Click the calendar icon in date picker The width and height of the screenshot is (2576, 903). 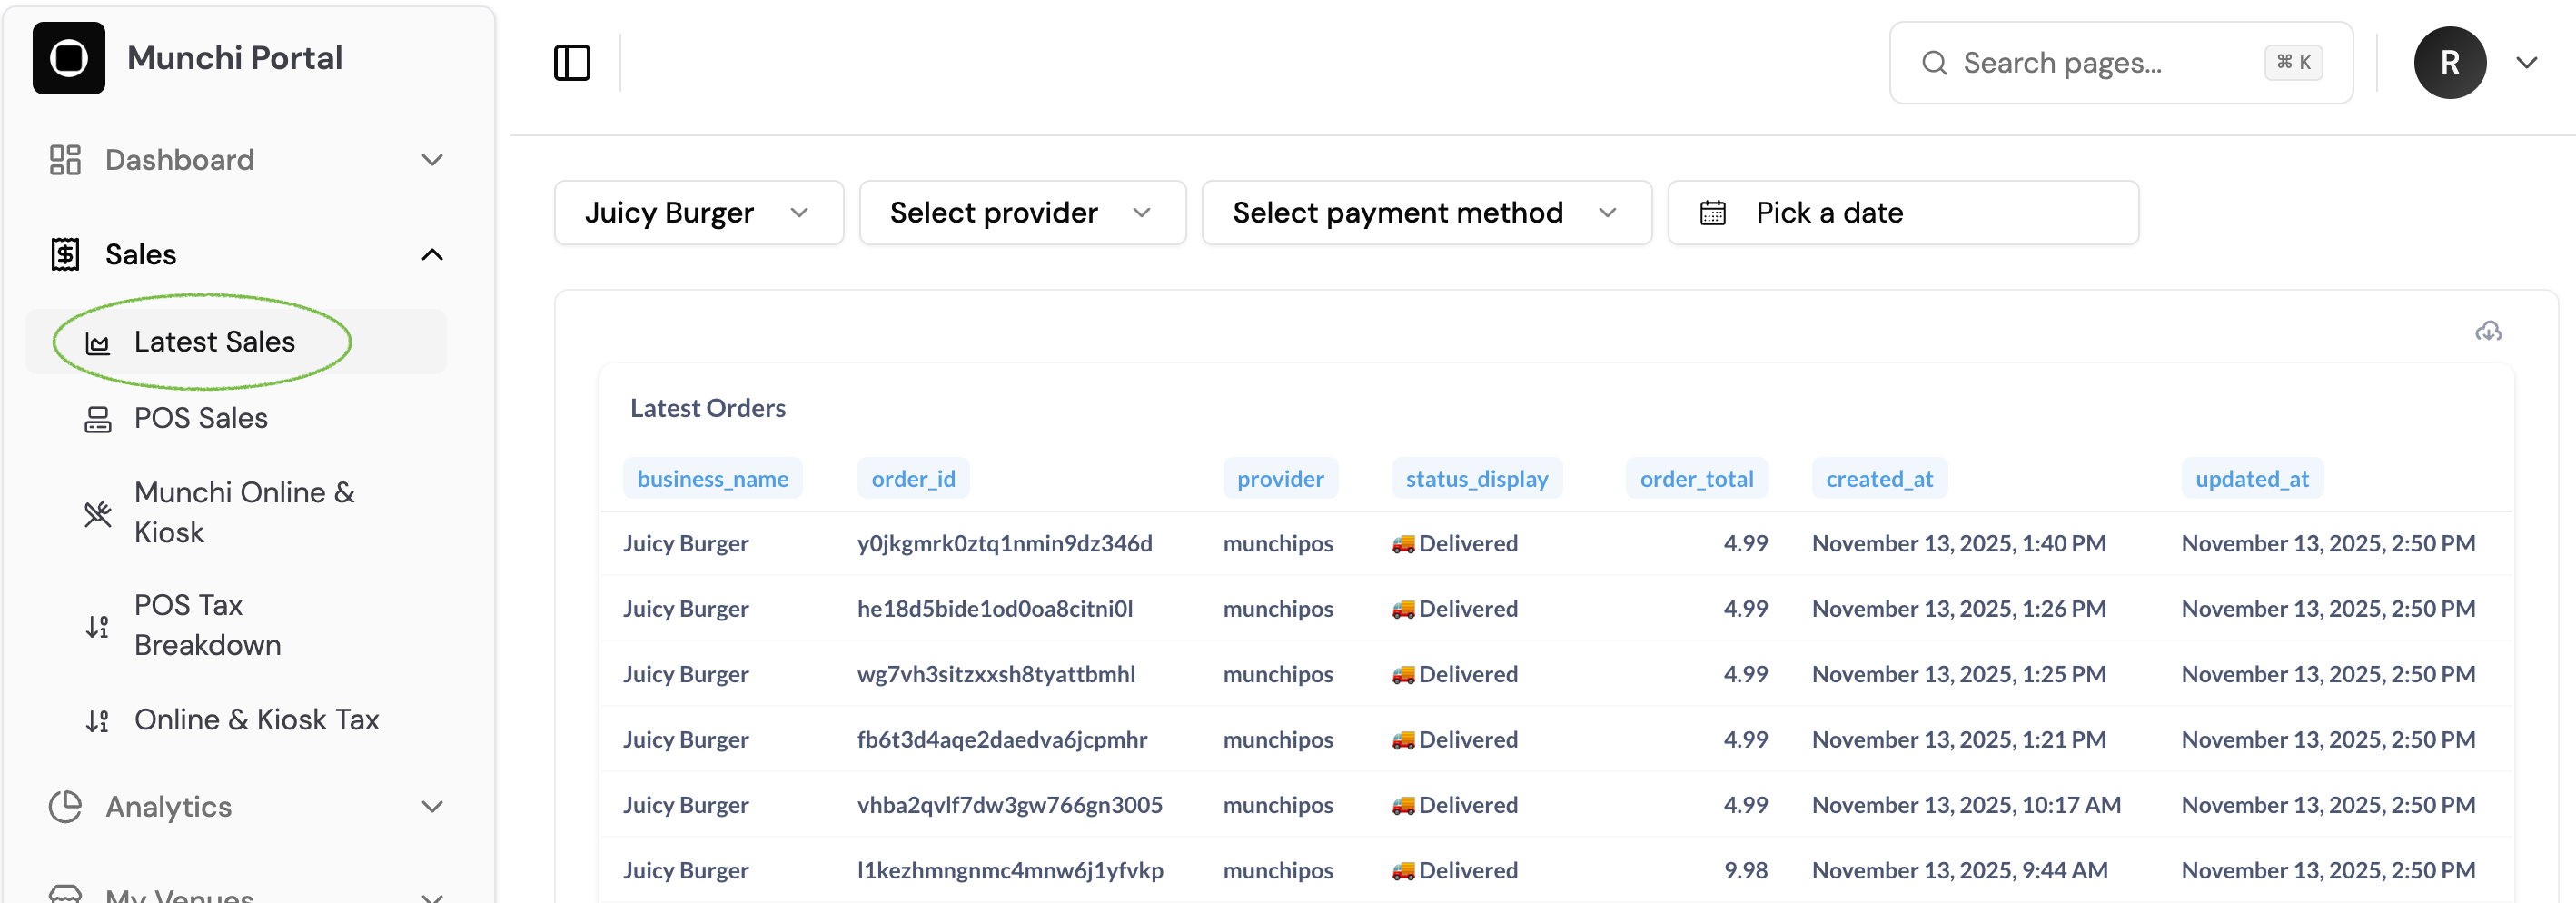click(1713, 213)
